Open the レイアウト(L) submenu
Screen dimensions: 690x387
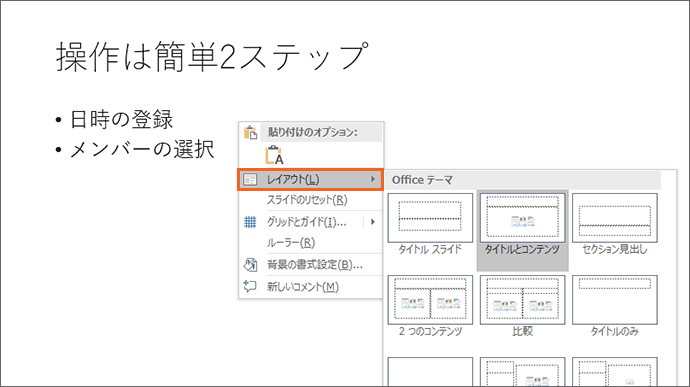pyautogui.click(x=310, y=179)
